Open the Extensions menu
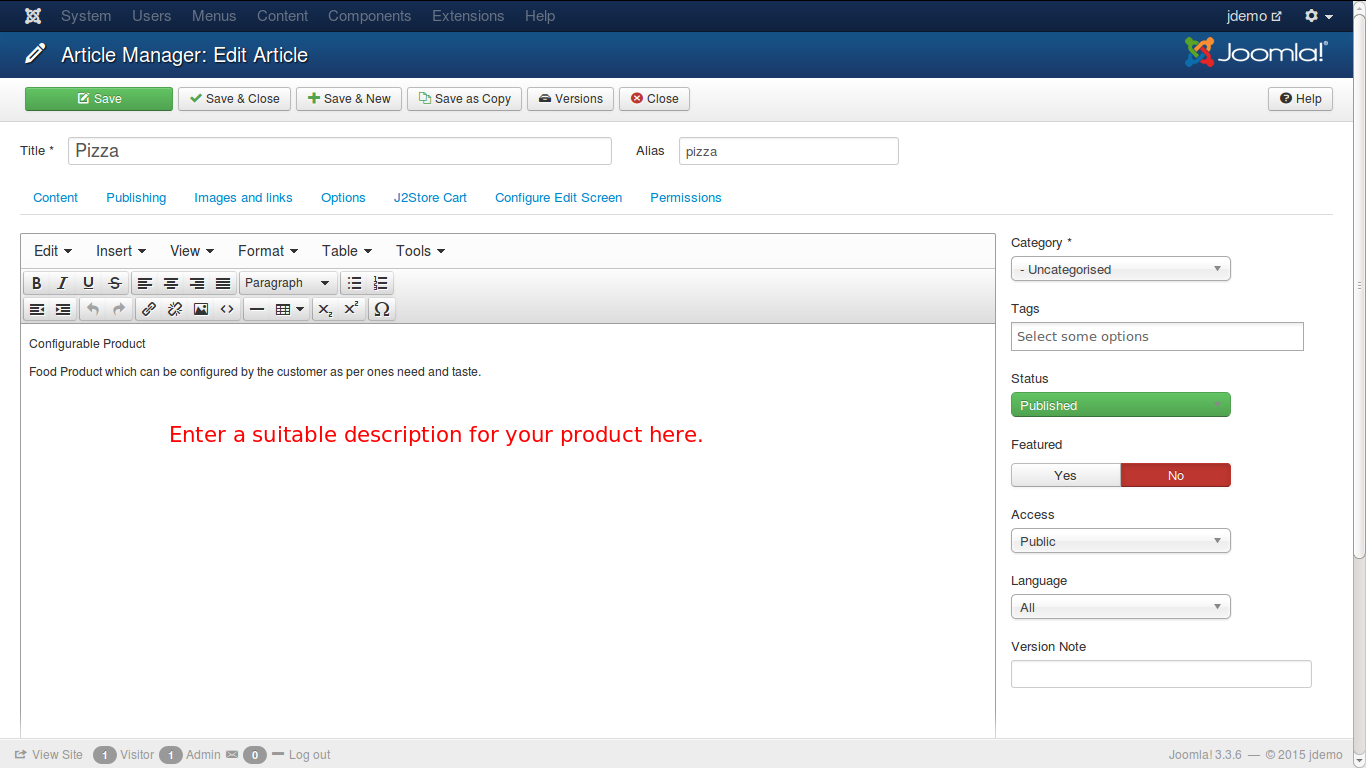 468,16
